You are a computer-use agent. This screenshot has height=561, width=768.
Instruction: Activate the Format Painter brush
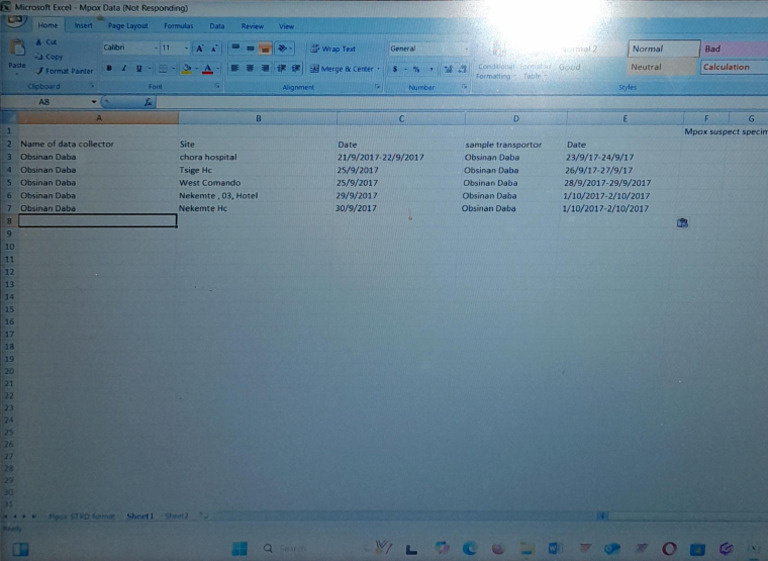64,71
